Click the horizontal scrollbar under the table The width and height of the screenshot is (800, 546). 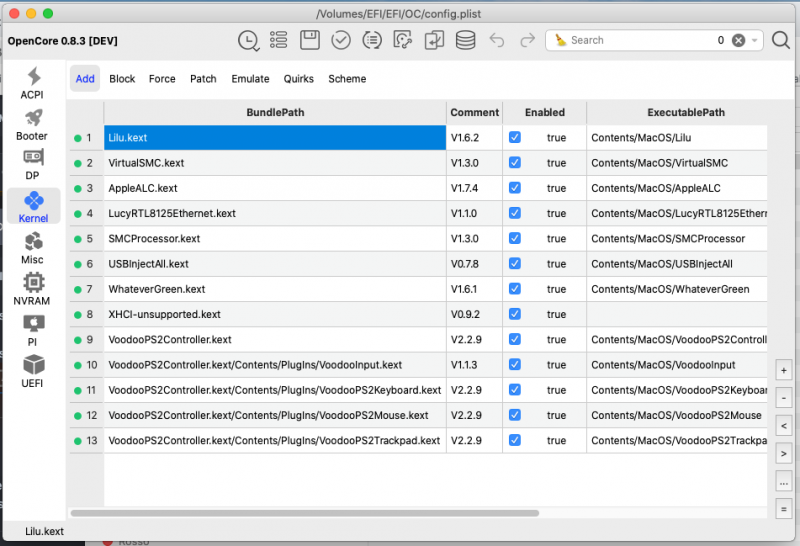point(300,513)
